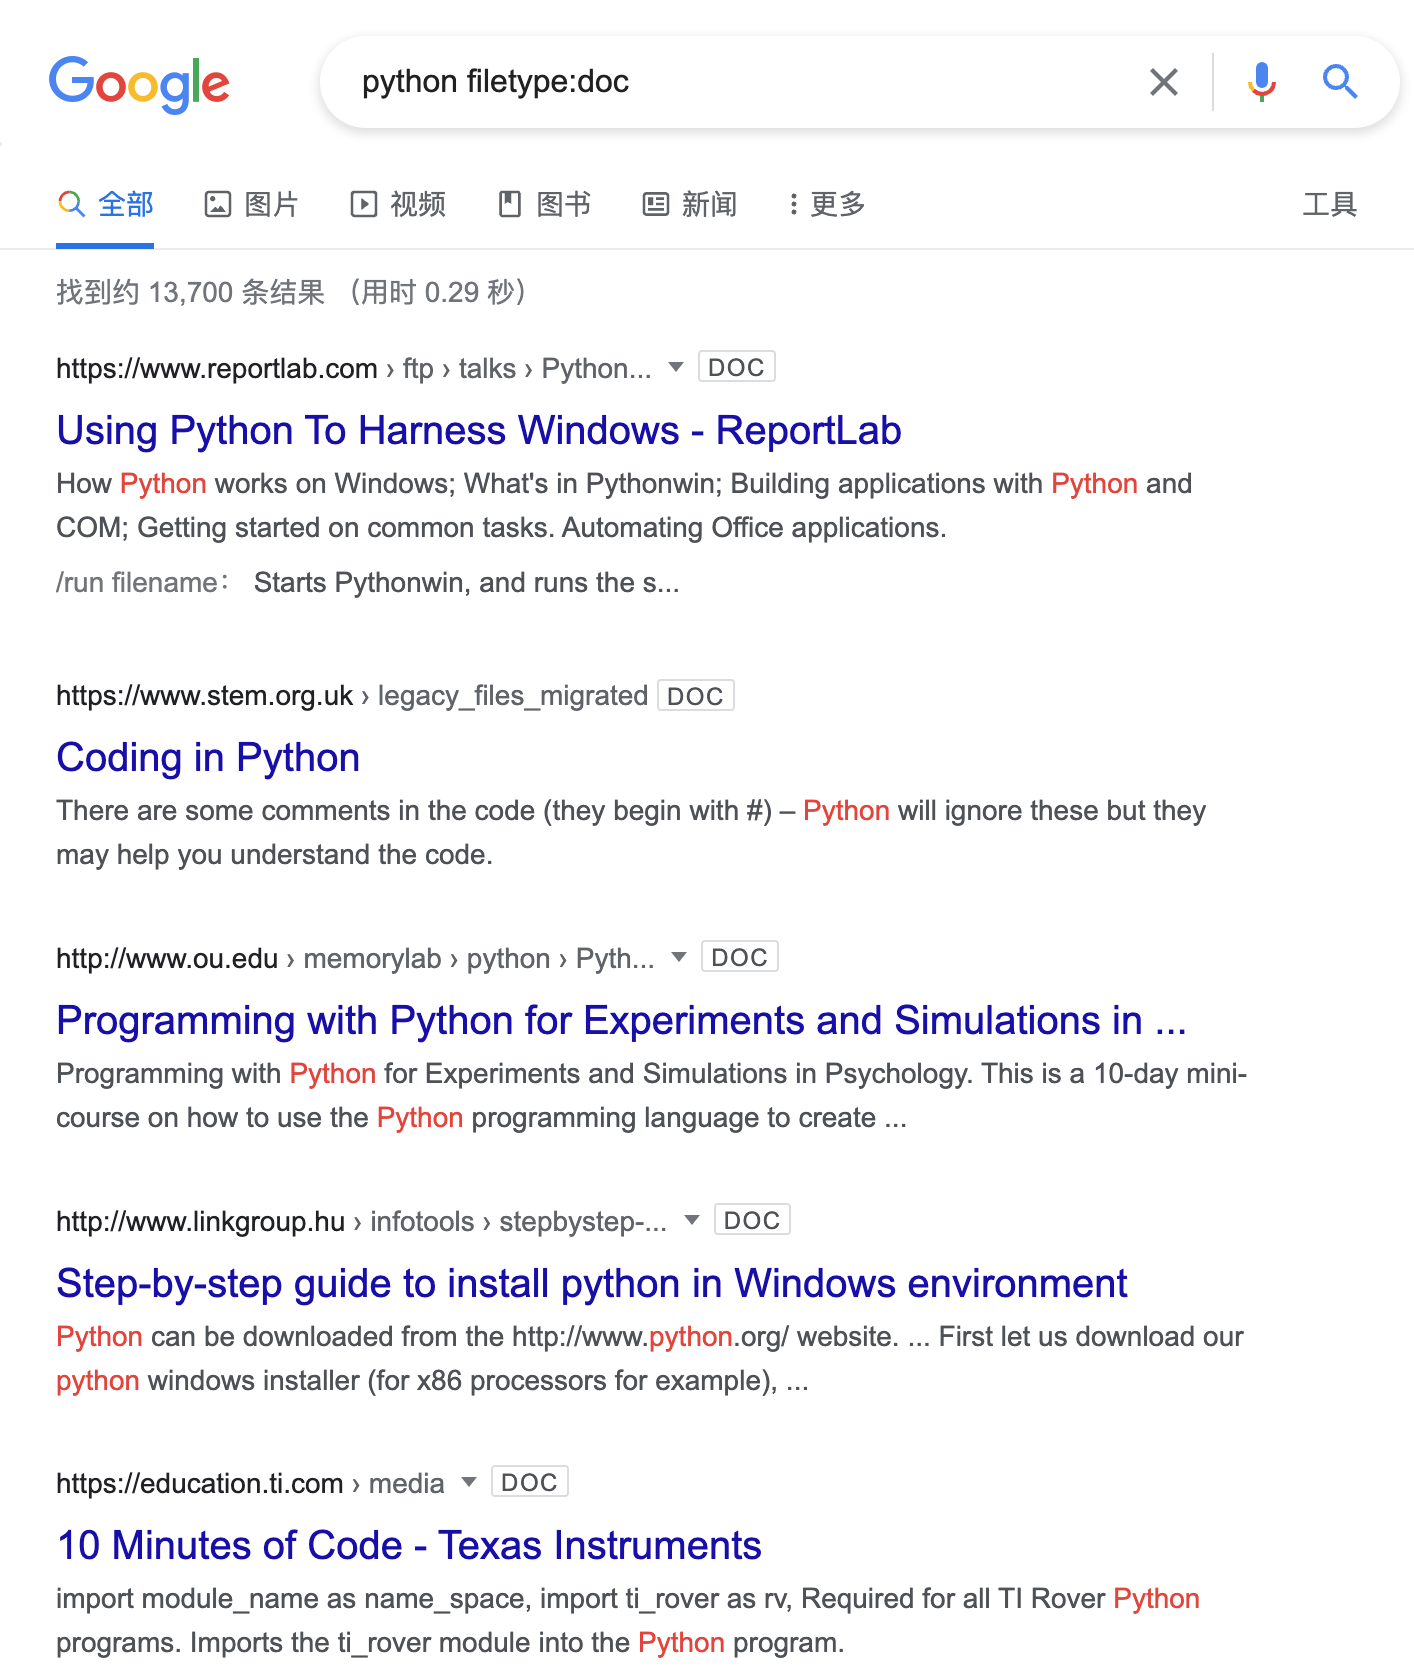Expand the 更多 more menu

pyautogui.click(x=826, y=205)
